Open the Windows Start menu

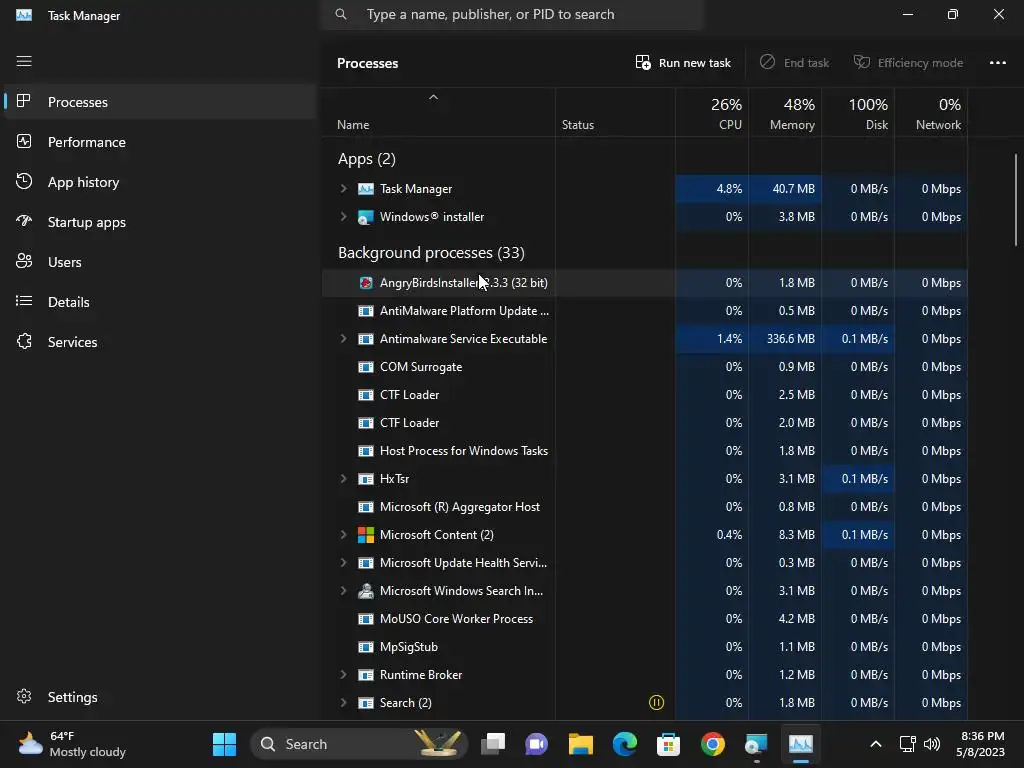click(224, 744)
